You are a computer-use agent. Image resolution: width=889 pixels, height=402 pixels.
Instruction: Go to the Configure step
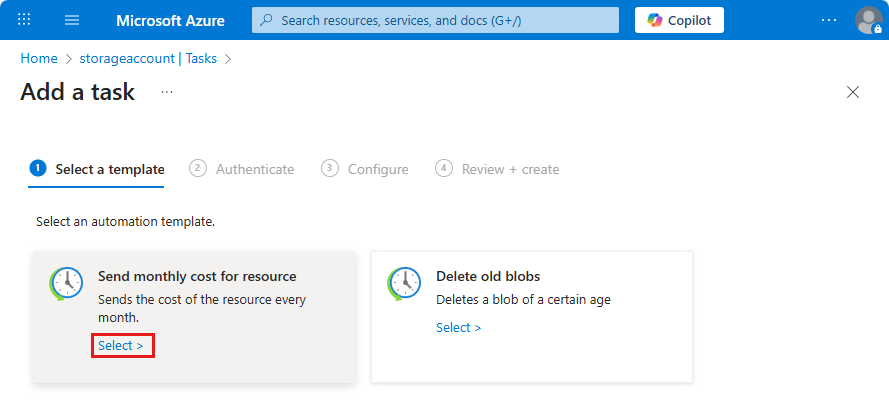click(365, 169)
